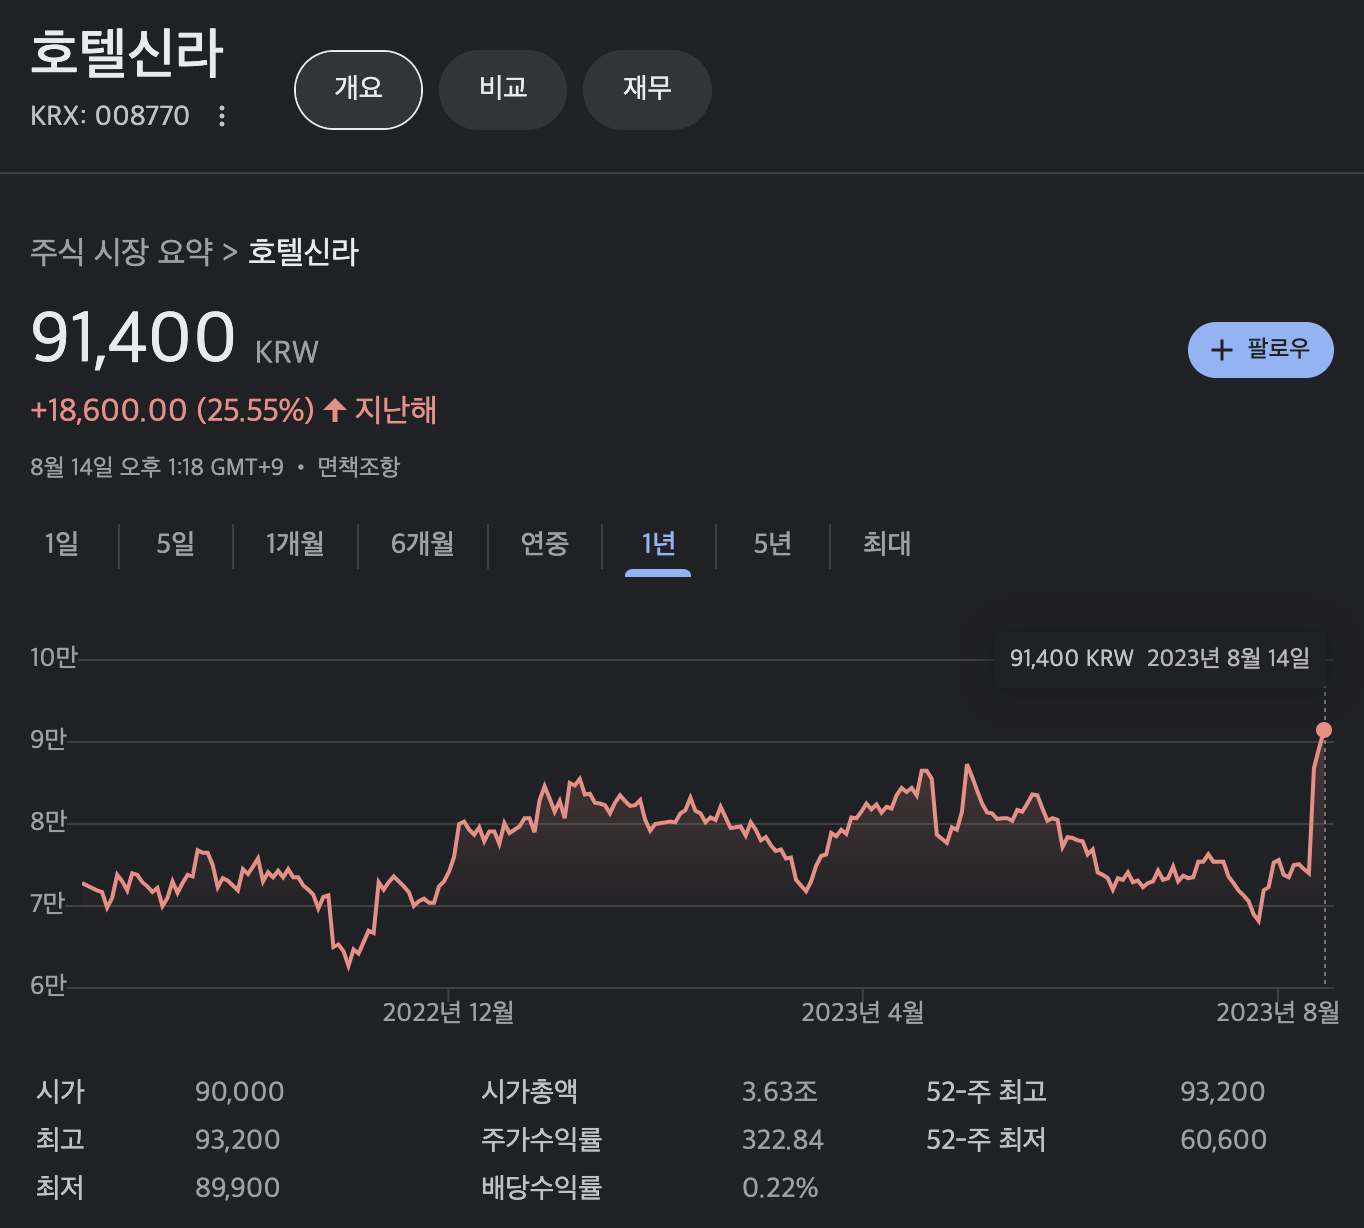The width and height of the screenshot is (1364, 1228).
Task: Click the up-arrow icon next to 지난해
Action: [335, 410]
